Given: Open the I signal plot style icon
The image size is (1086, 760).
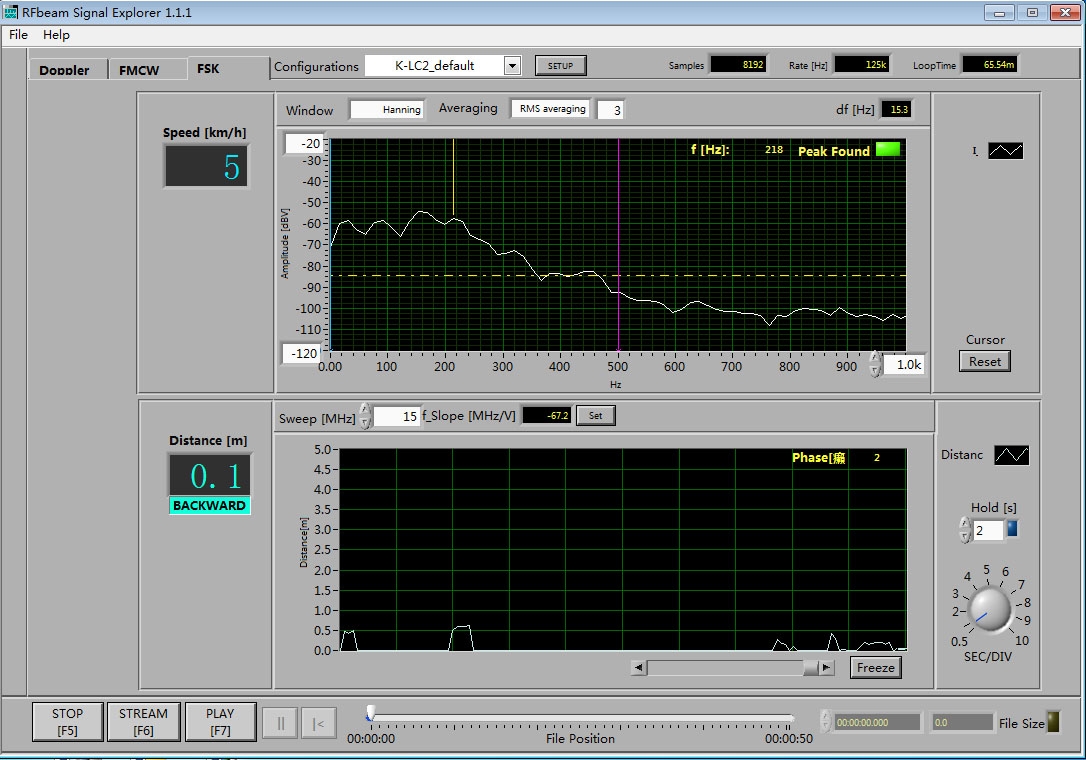Looking at the screenshot, I should [1005, 150].
